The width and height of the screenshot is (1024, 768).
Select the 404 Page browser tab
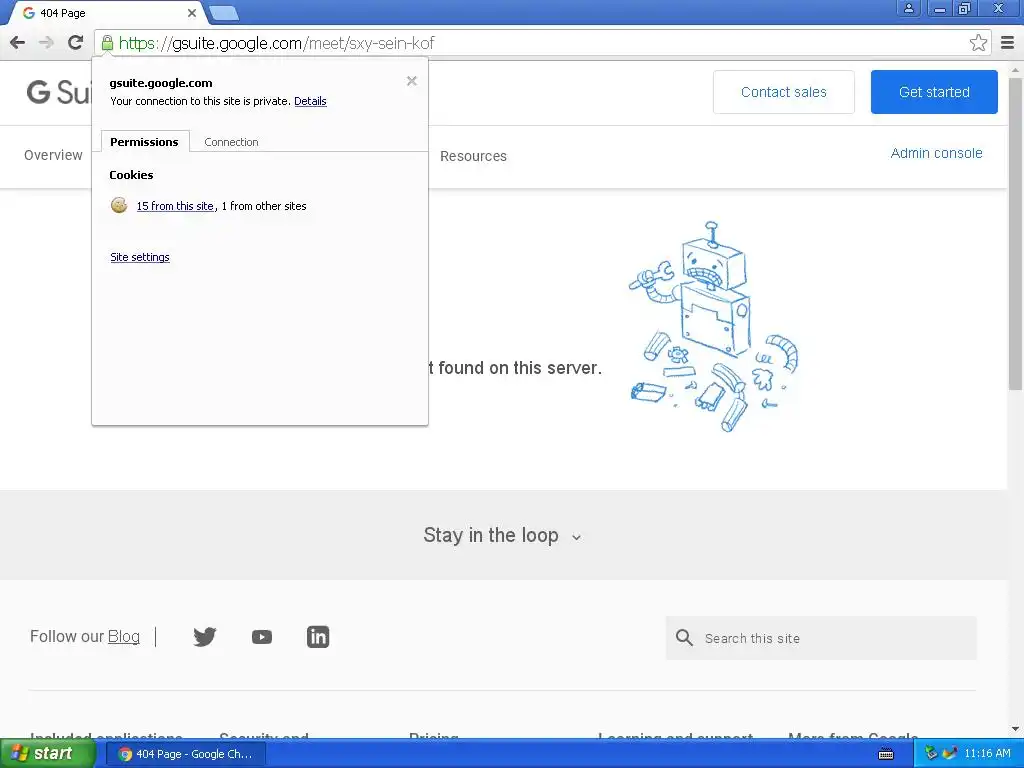tap(108, 13)
